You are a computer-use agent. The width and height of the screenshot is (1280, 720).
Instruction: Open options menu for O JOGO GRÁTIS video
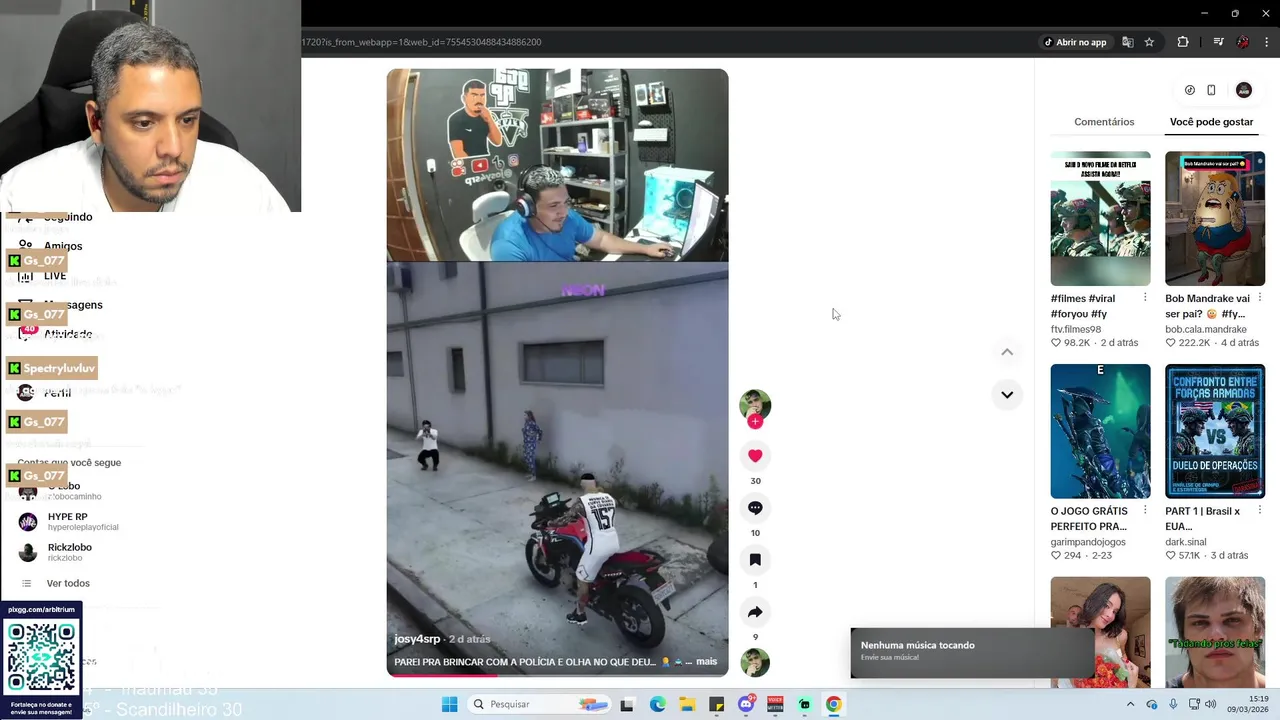click(1145, 510)
